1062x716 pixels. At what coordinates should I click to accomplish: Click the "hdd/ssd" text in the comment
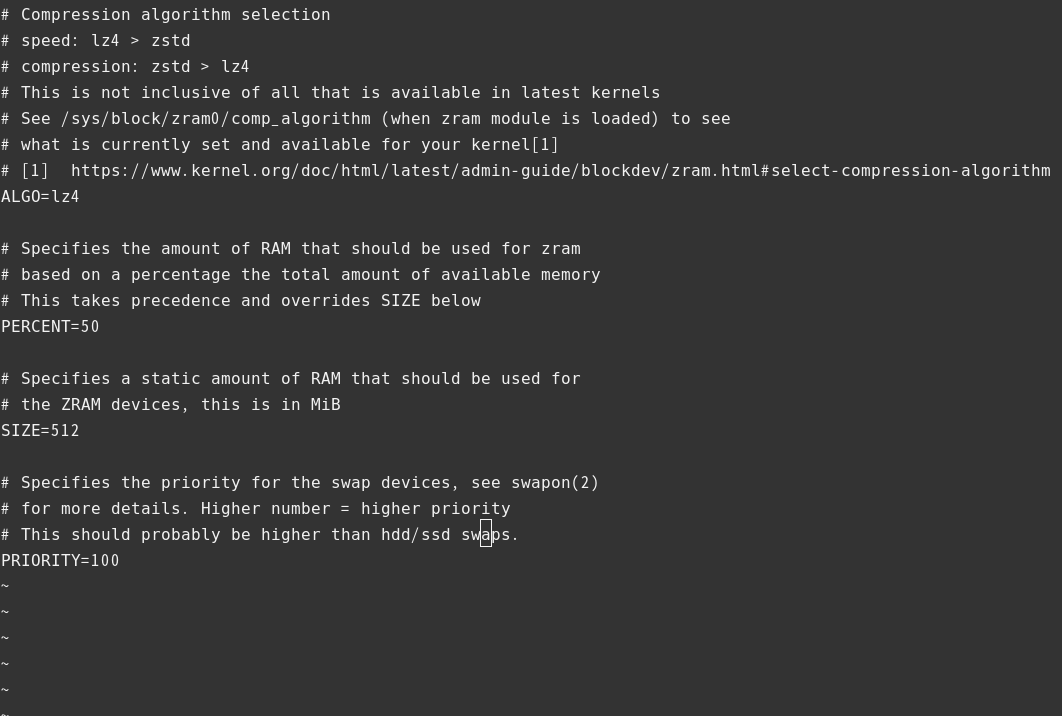pyautogui.click(x=415, y=535)
